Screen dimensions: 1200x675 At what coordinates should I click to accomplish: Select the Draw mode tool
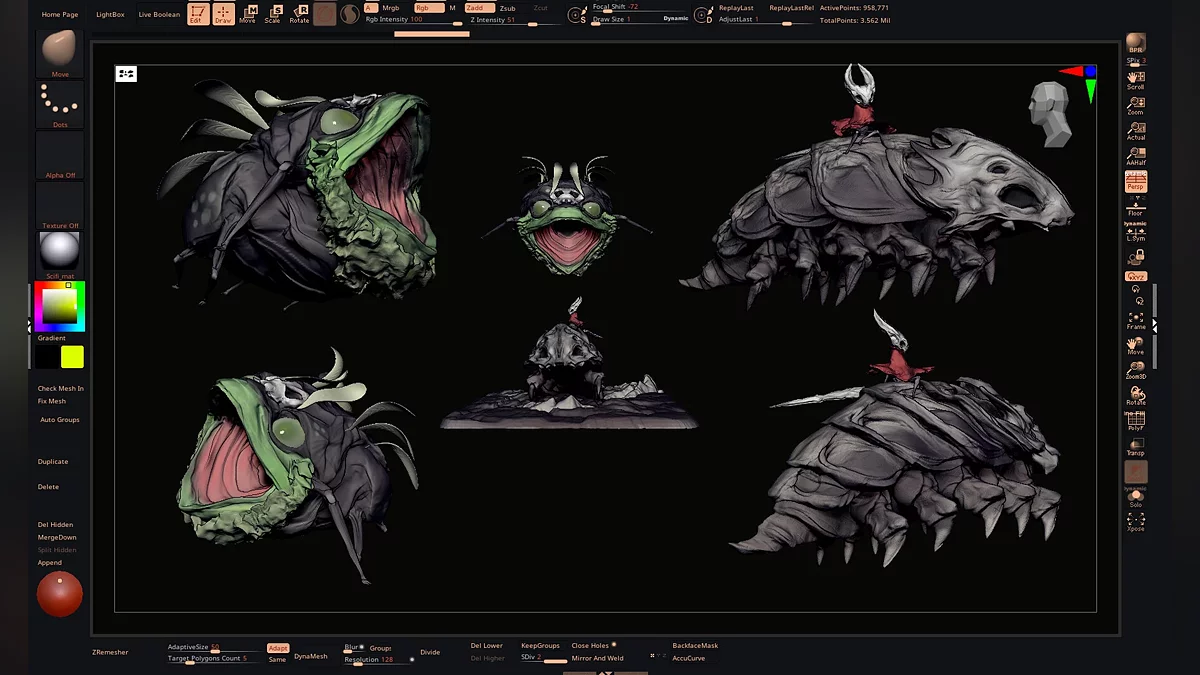coord(223,14)
